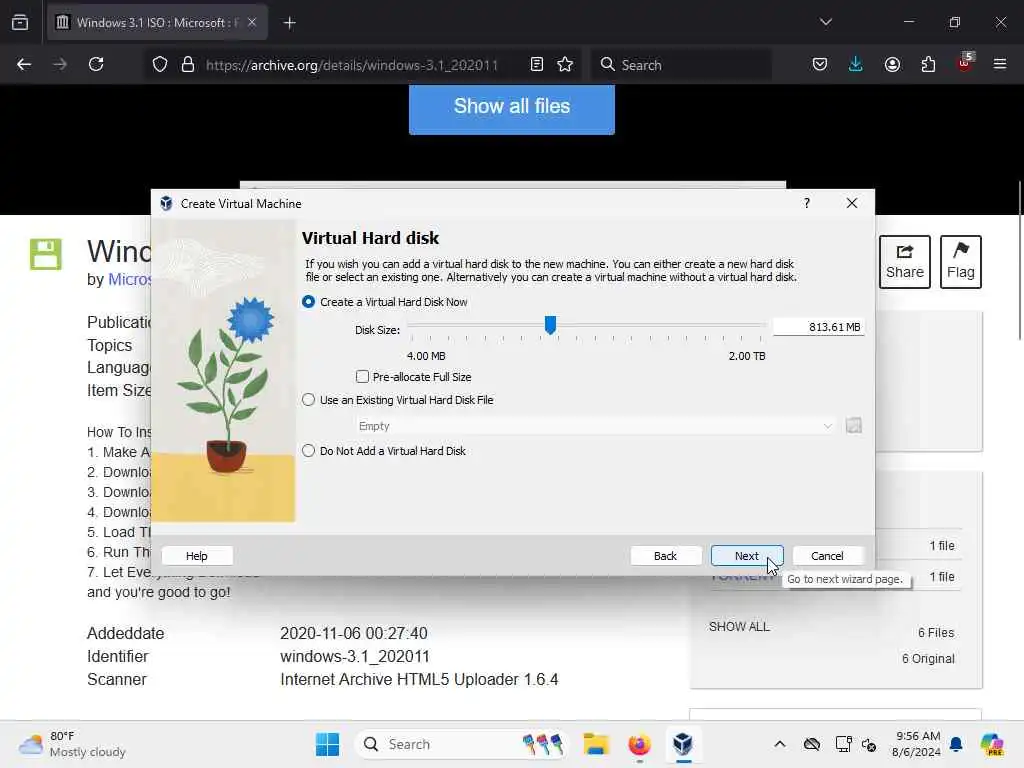Open Firefox account icon
Viewport: 1024px width, 768px height.
coord(893,65)
